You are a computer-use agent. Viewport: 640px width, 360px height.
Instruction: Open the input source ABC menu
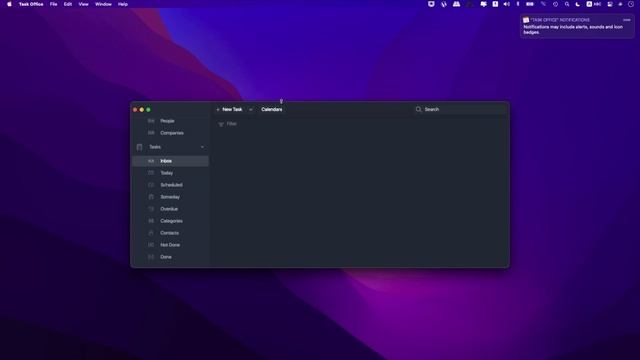pos(593,4)
